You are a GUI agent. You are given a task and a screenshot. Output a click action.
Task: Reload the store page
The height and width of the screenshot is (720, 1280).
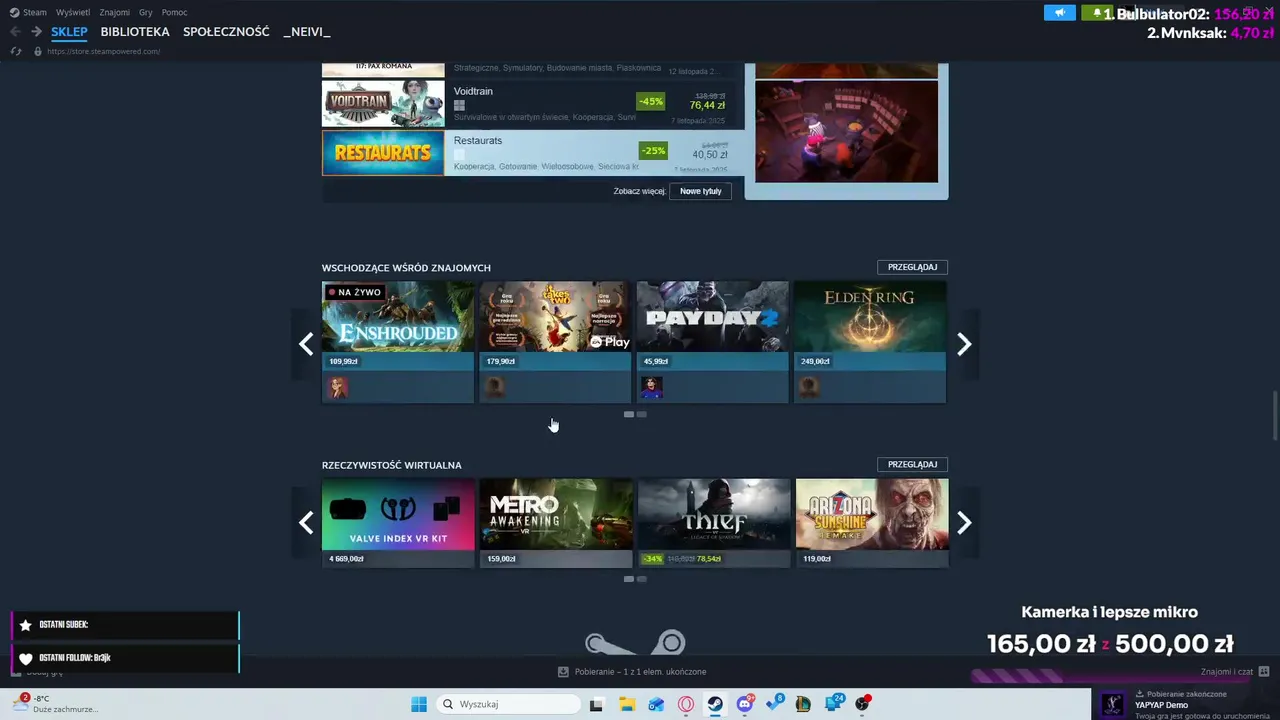click(16, 51)
